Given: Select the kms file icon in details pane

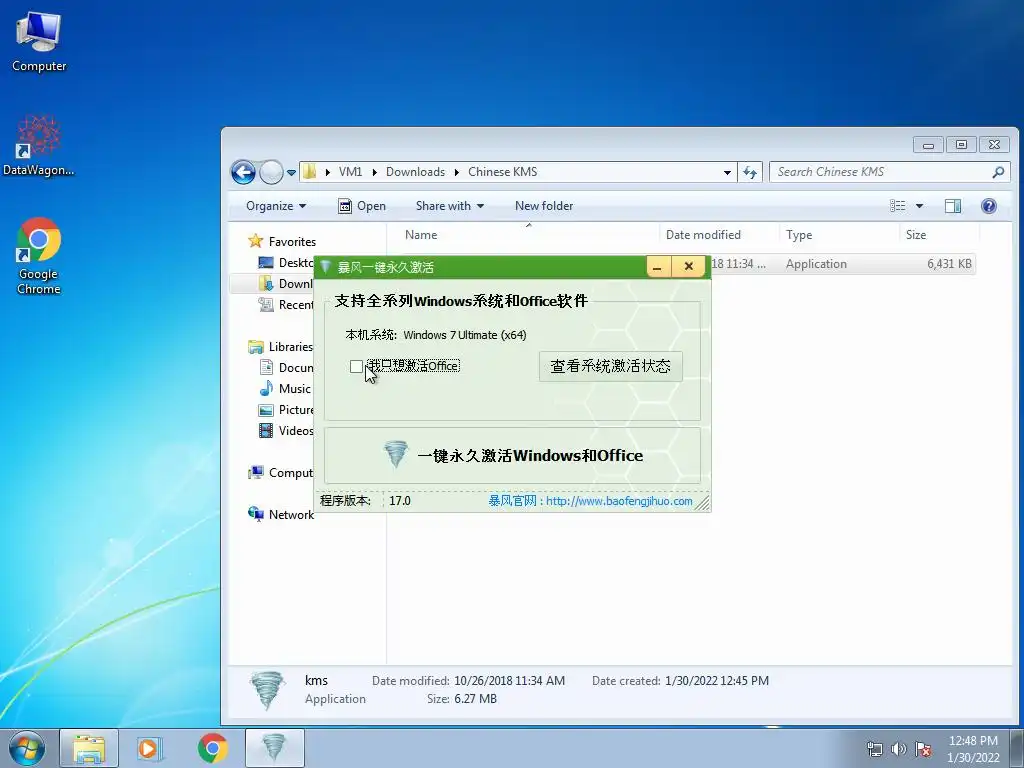Looking at the screenshot, I should tap(268, 690).
